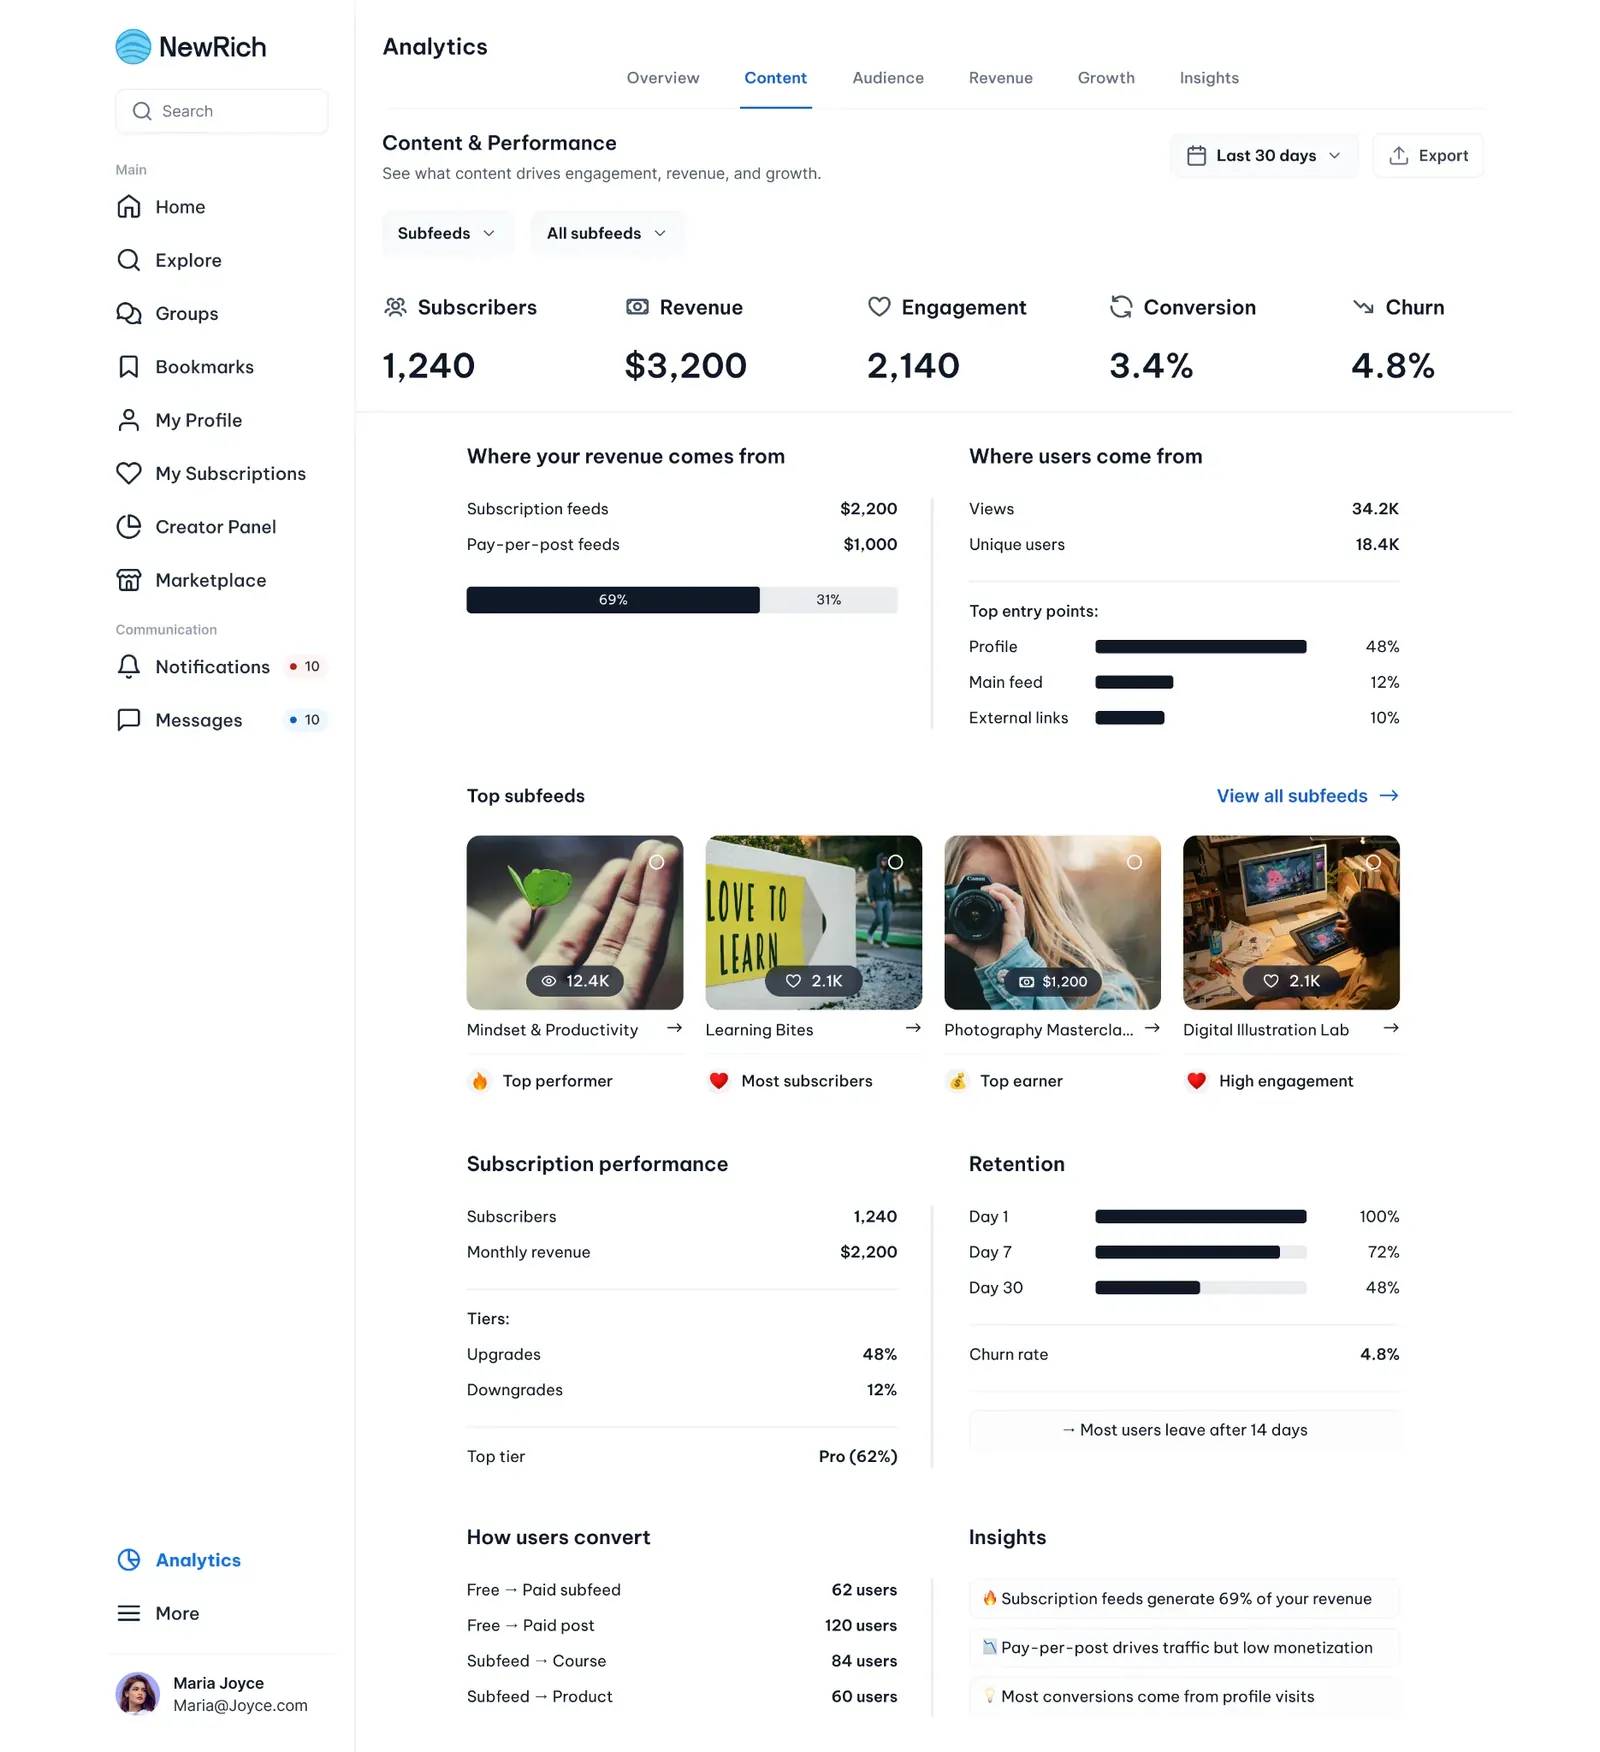Select the Mindset & Productivity card circle
Viewport: 1600px width, 1752px height.
[x=657, y=862]
